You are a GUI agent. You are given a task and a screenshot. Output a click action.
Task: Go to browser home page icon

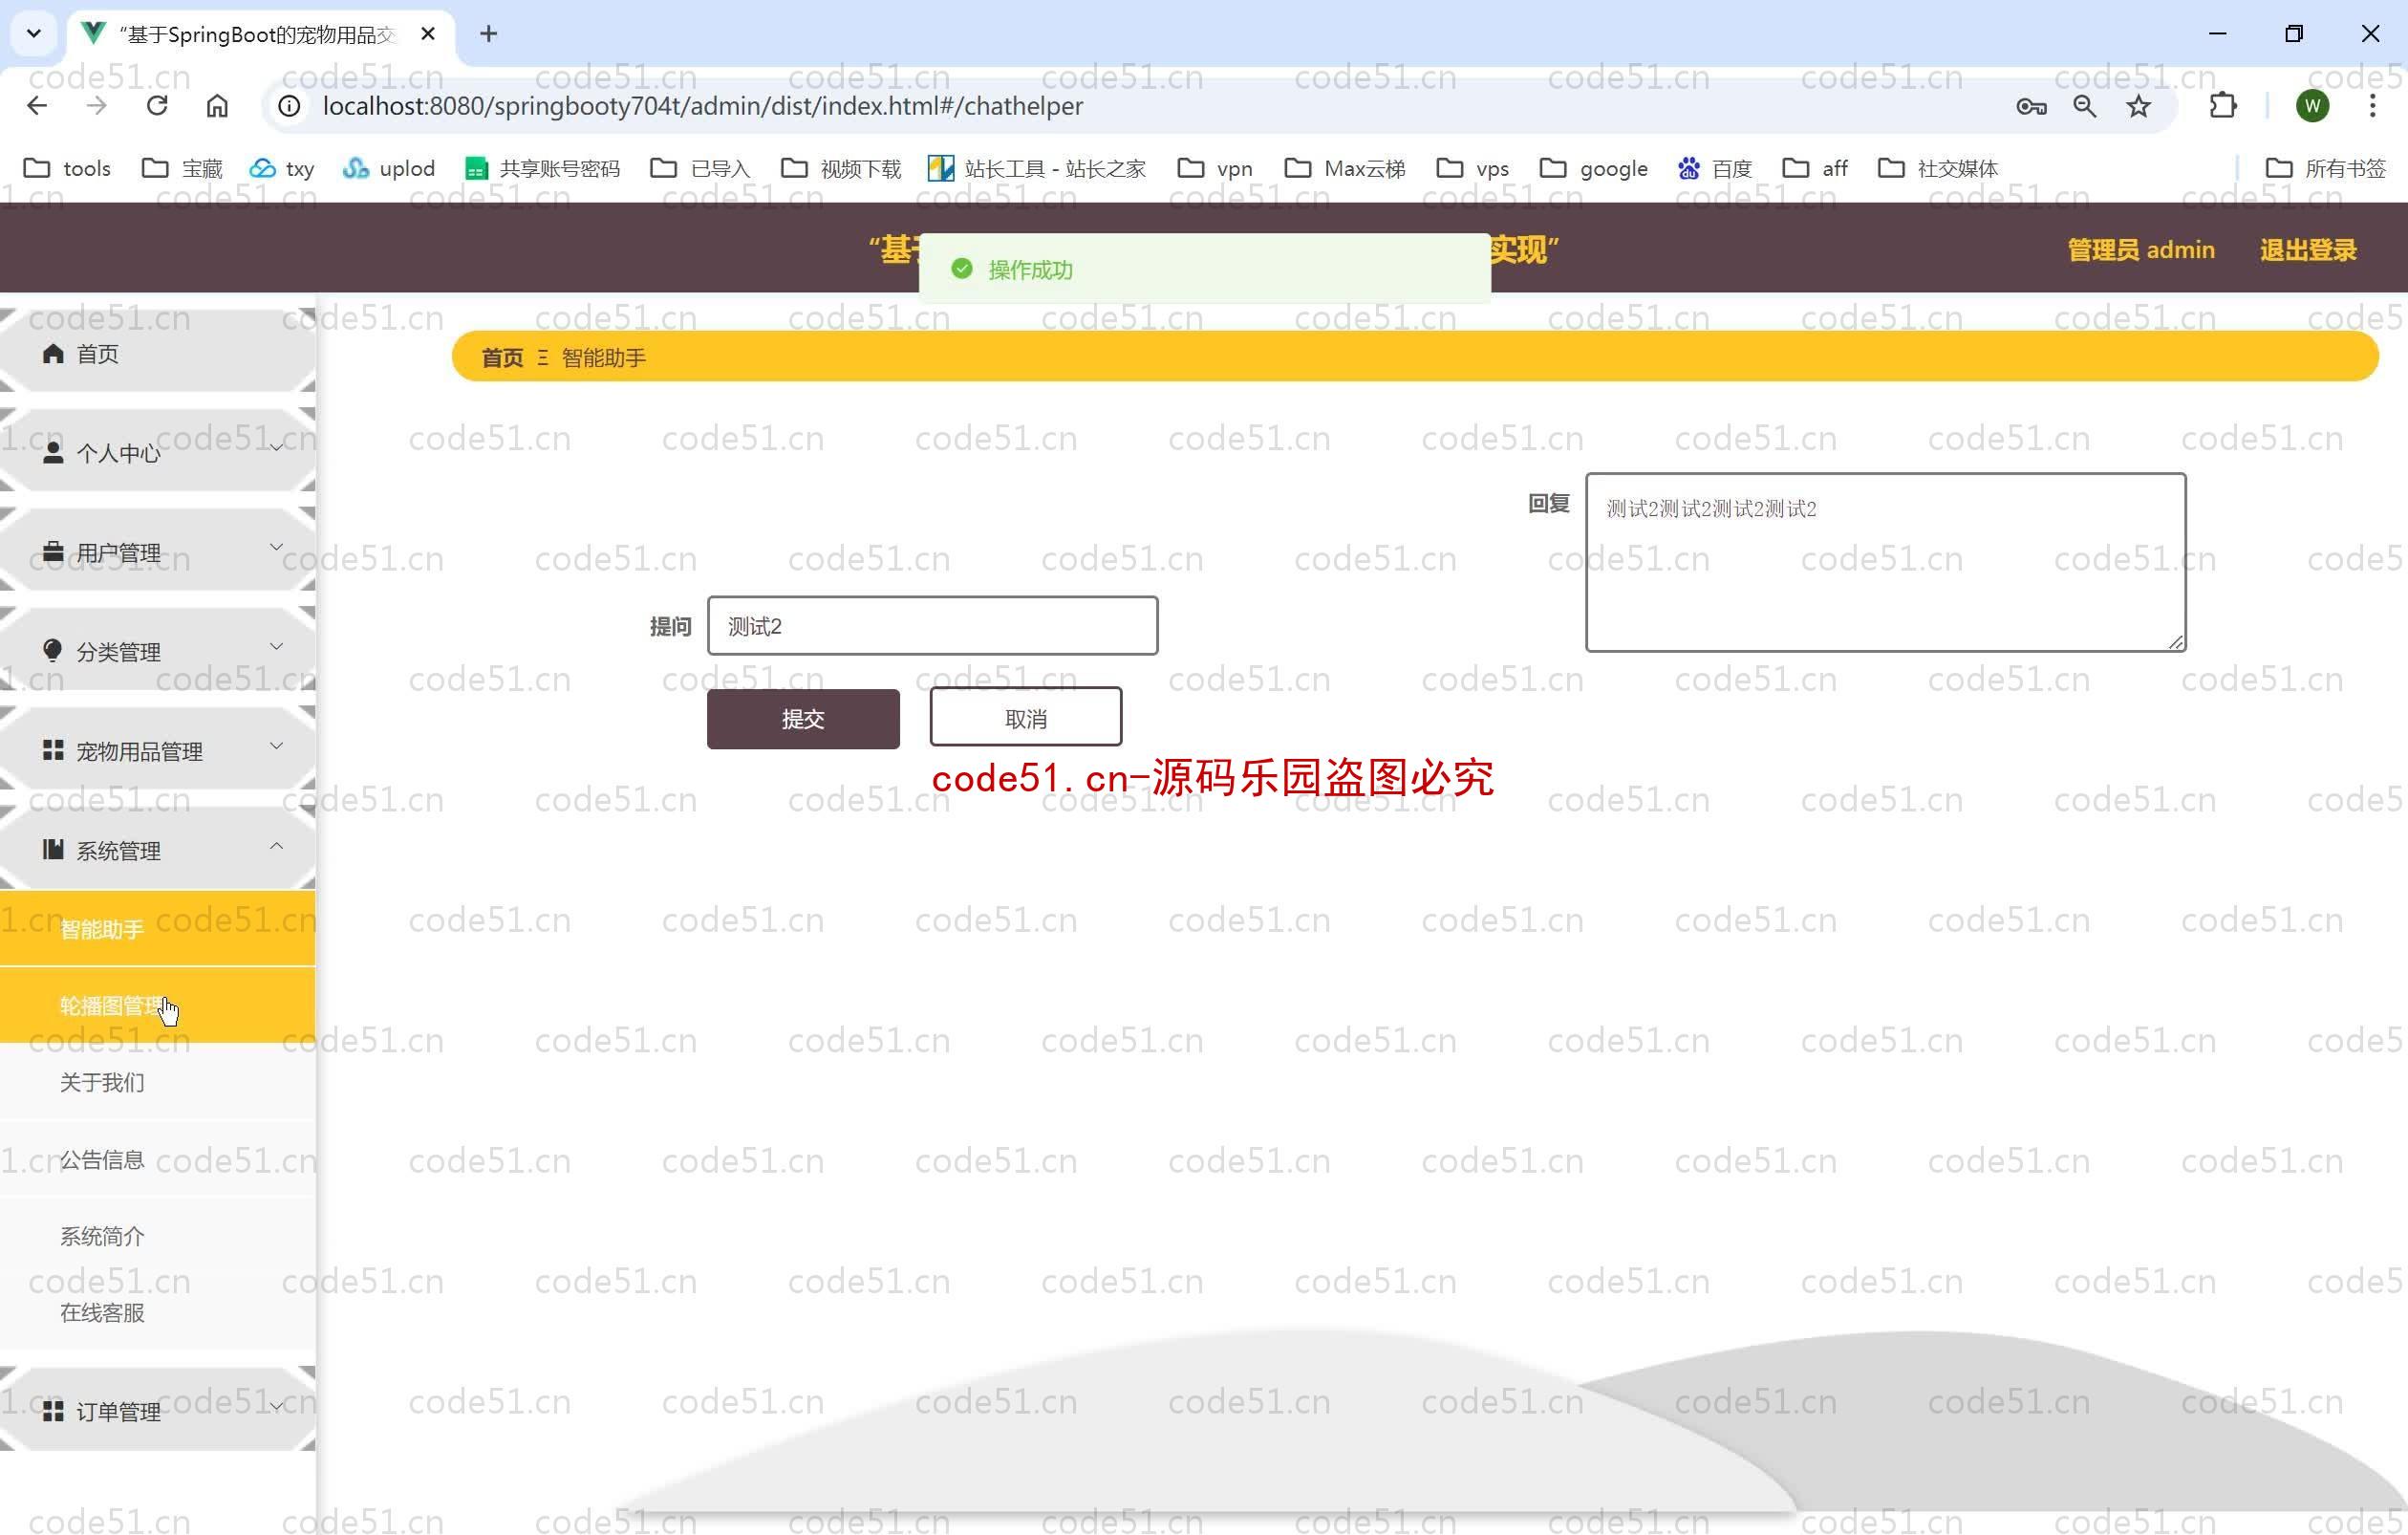point(217,106)
